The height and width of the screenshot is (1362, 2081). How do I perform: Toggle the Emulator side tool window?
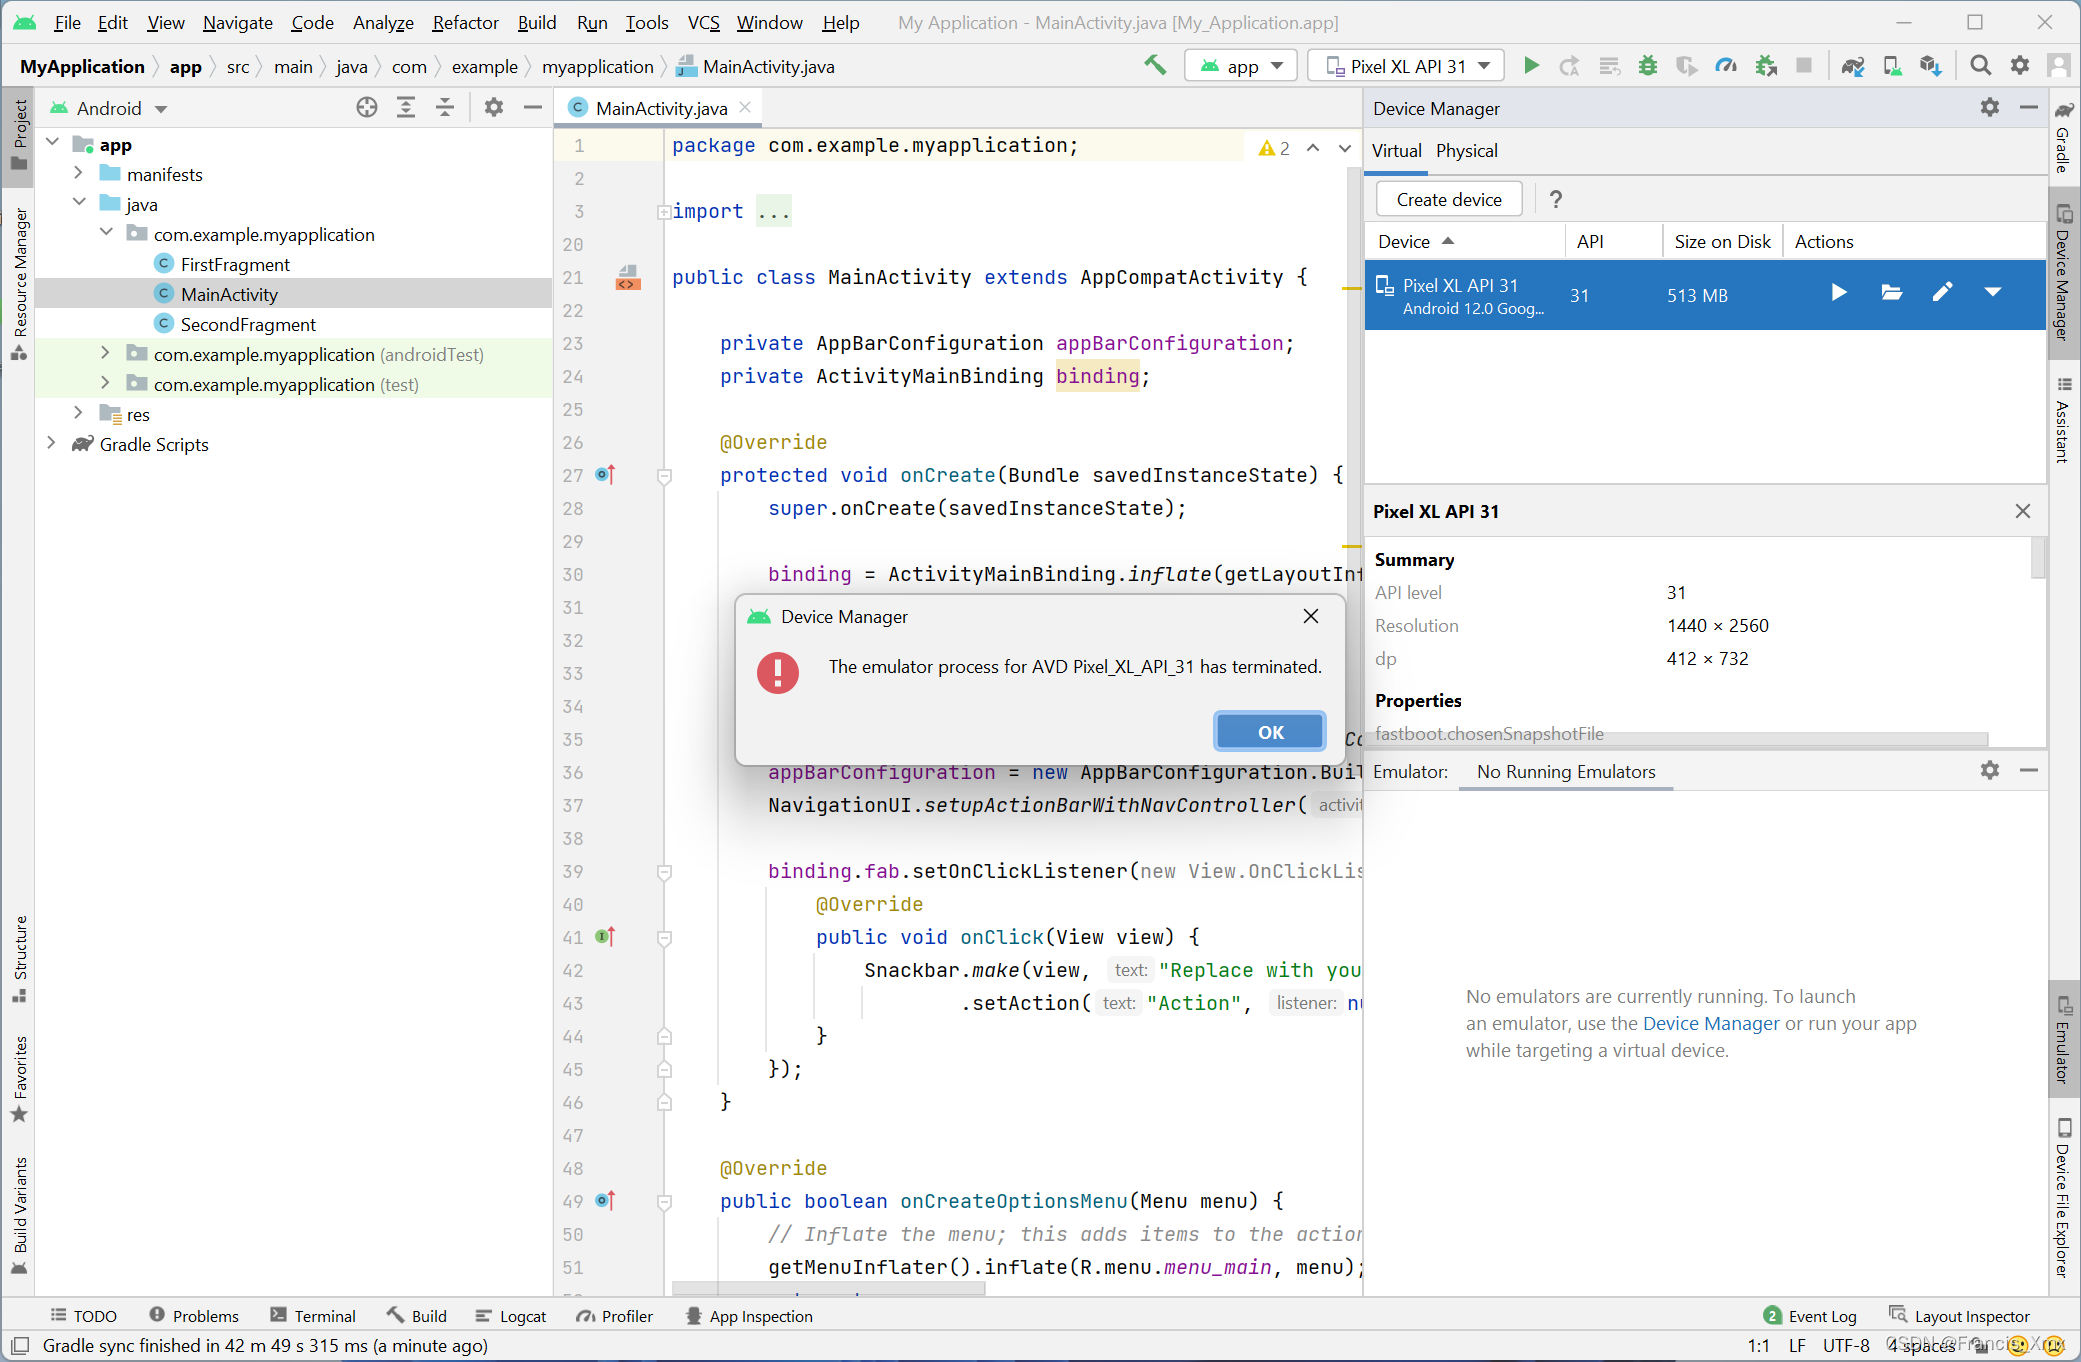(2062, 1040)
